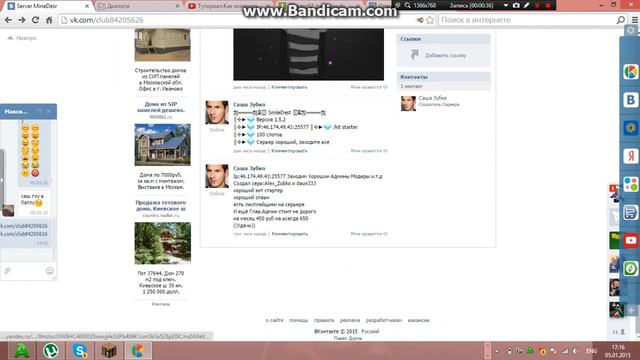Open contact Саша Зубко in Контакты
The image size is (640, 360).
[x=433, y=98]
